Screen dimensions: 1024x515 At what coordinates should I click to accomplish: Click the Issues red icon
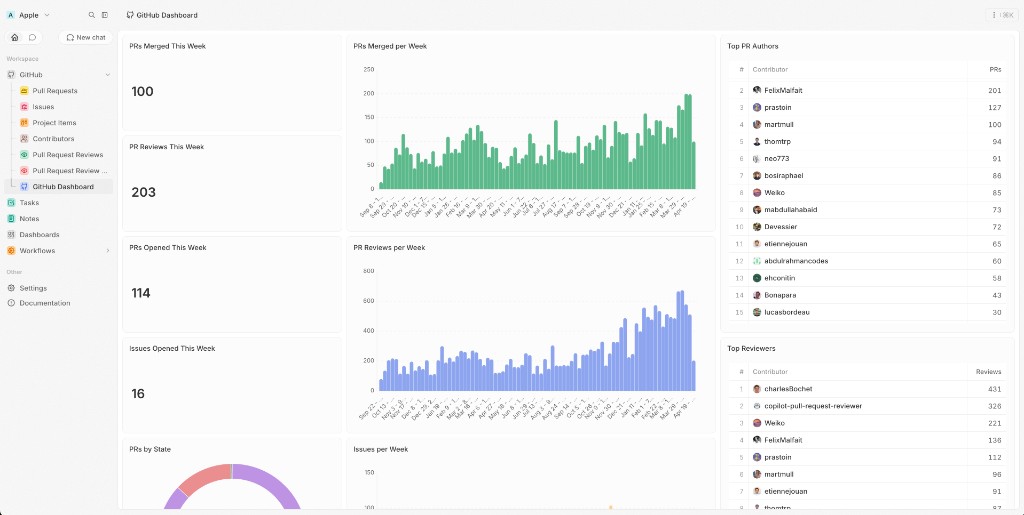click(x=24, y=107)
